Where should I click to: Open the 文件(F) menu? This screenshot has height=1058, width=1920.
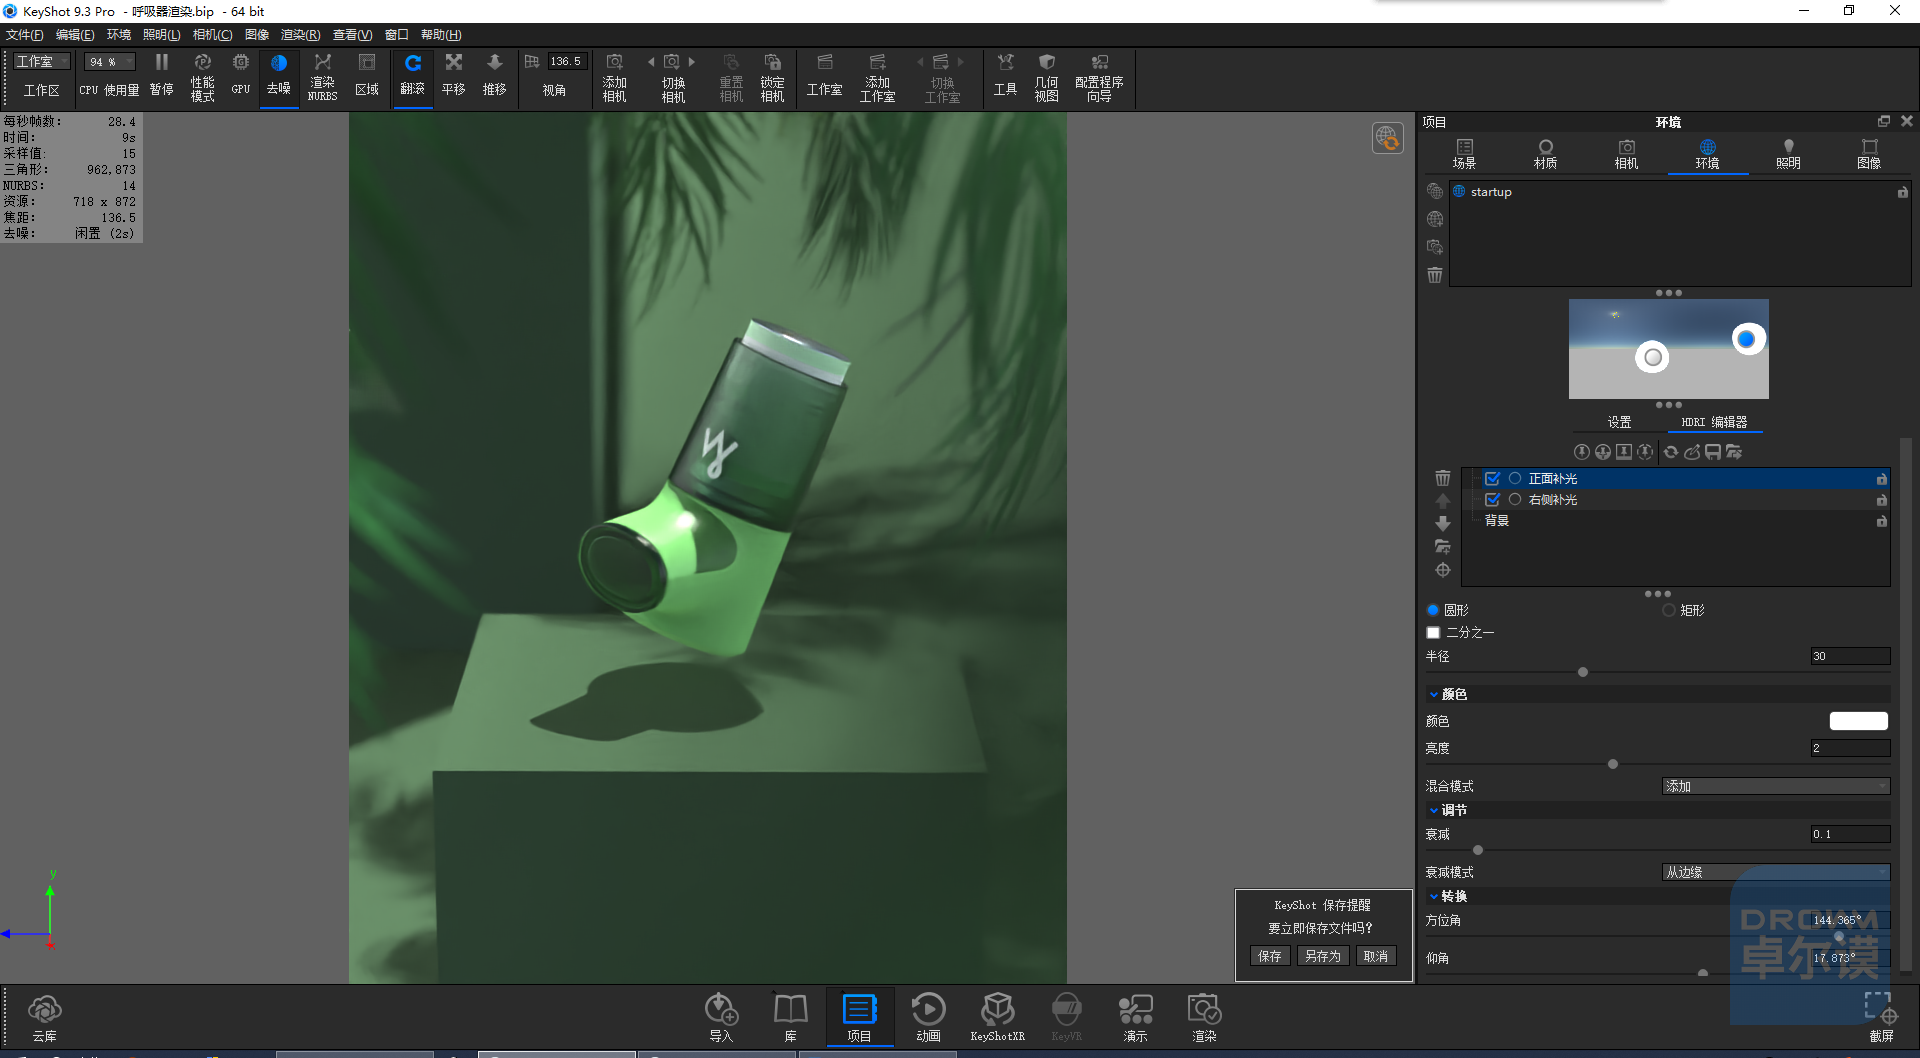pyautogui.click(x=24, y=35)
